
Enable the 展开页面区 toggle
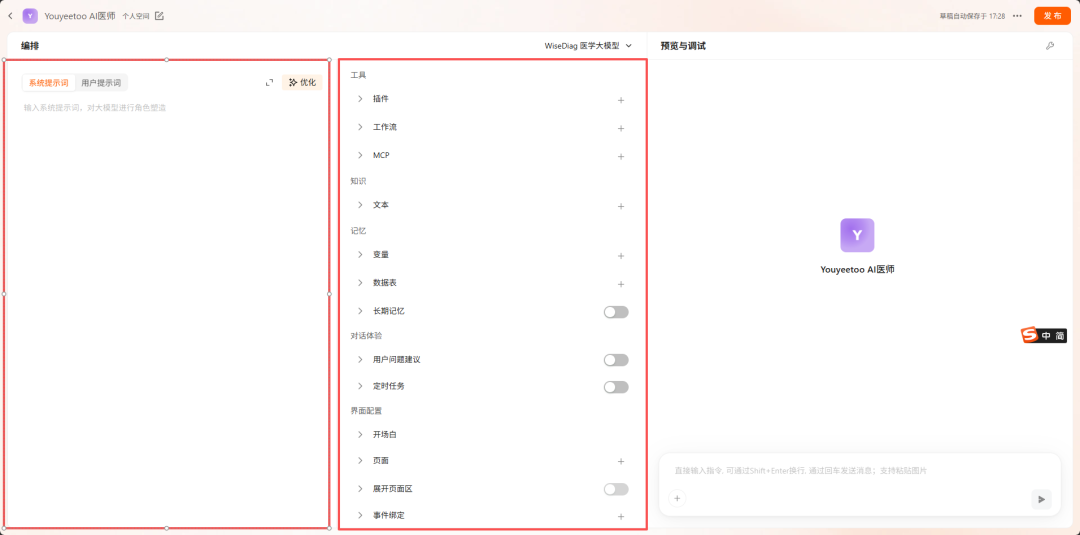616,489
